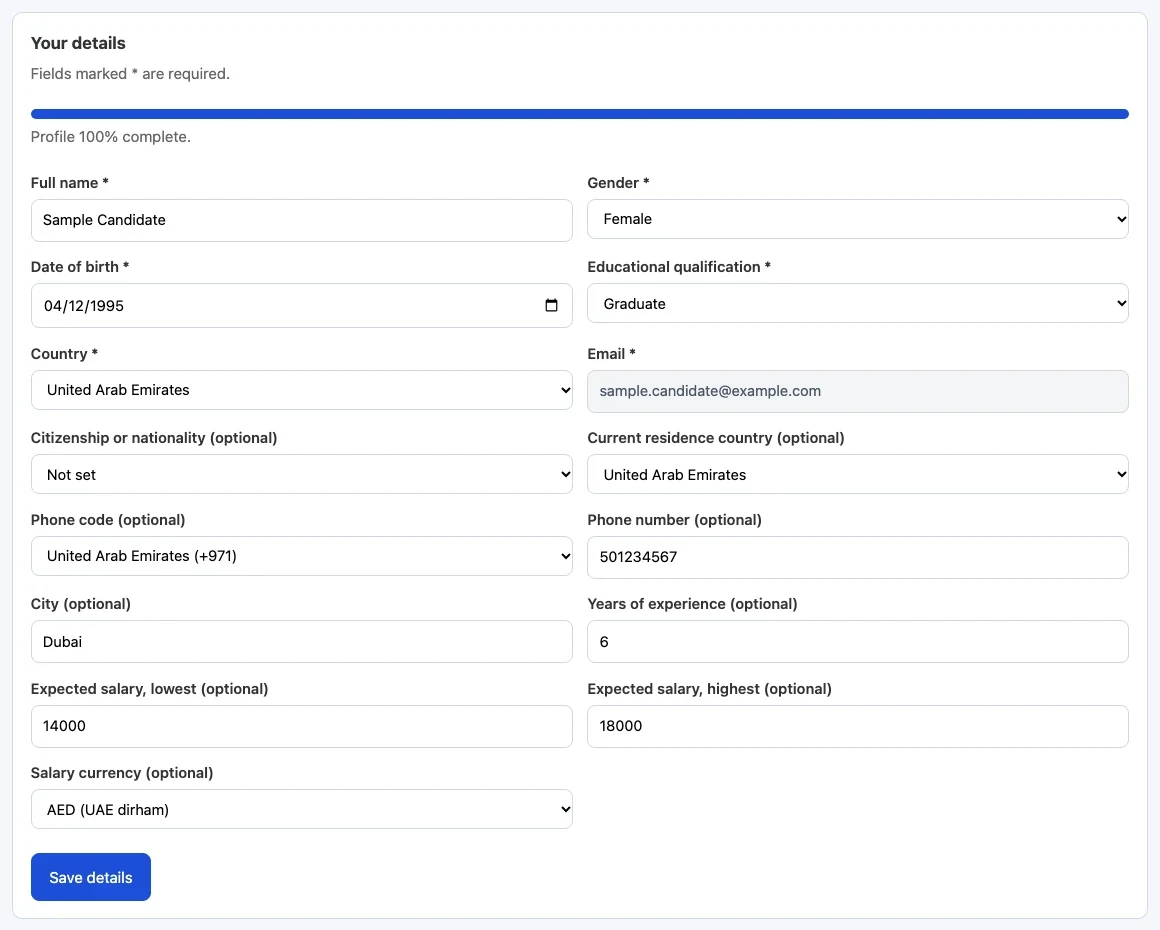Click the 'Your details' heading
Image resolution: width=1160 pixels, height=930 pixels.
tap(78, 43)
